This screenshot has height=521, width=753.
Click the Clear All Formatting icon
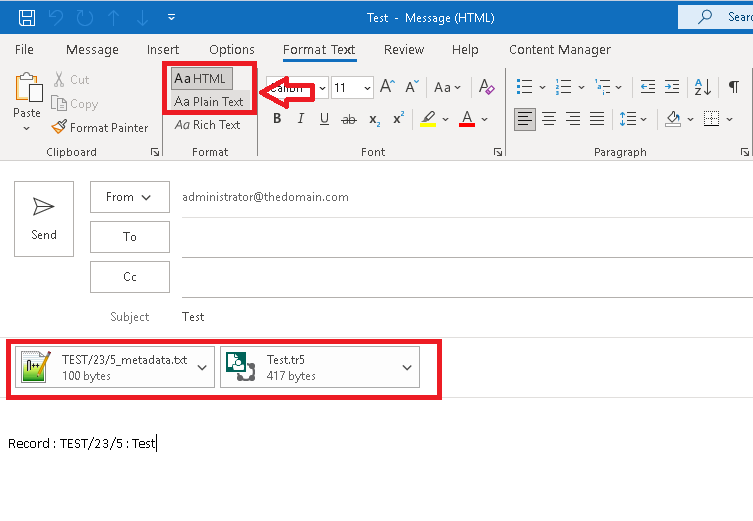[x=486, y=87]
